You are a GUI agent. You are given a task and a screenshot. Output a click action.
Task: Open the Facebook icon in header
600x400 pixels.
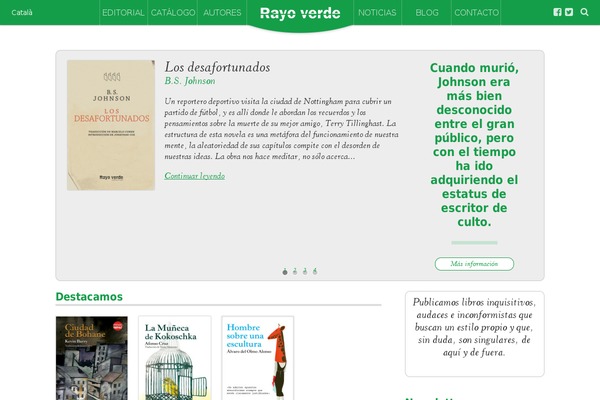(x=557, y=12)
